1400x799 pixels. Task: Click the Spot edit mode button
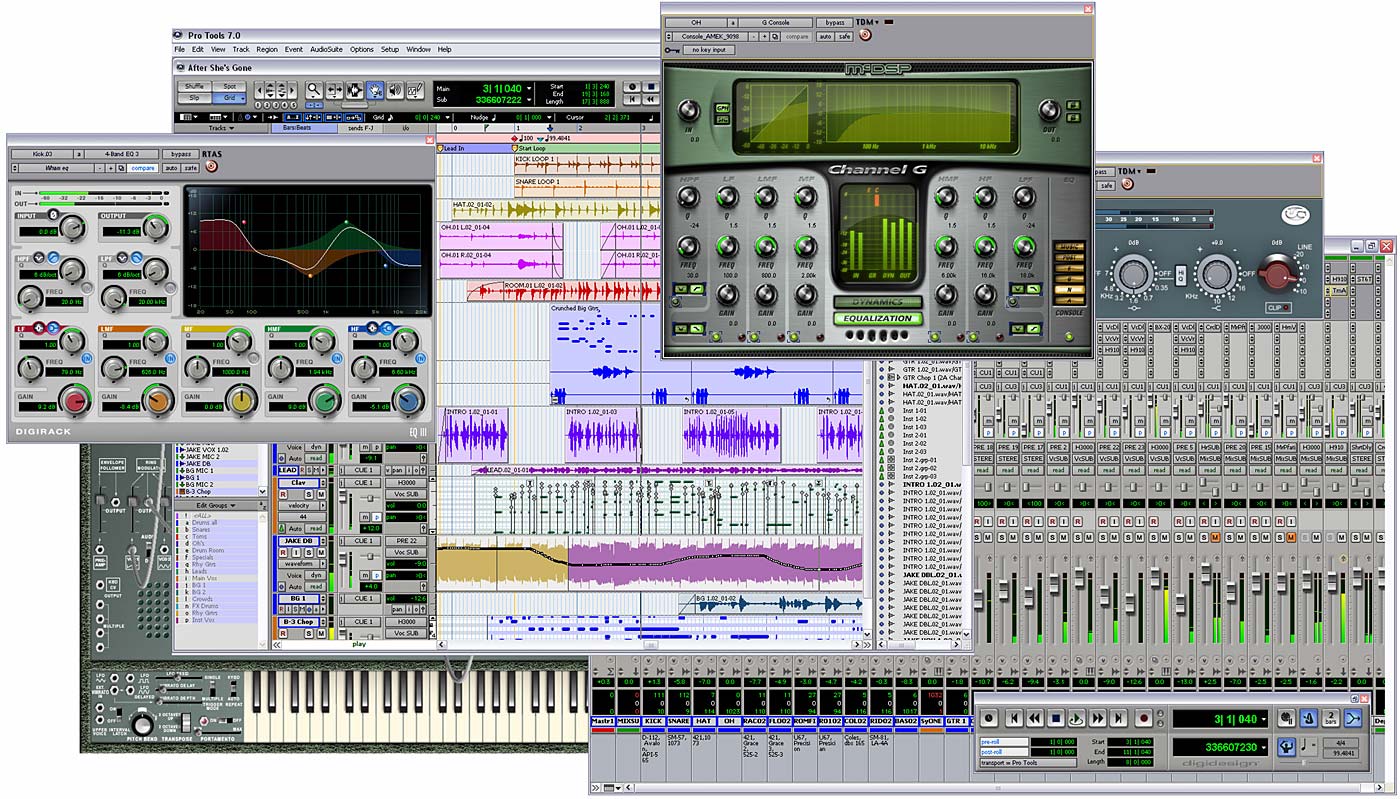230,86
